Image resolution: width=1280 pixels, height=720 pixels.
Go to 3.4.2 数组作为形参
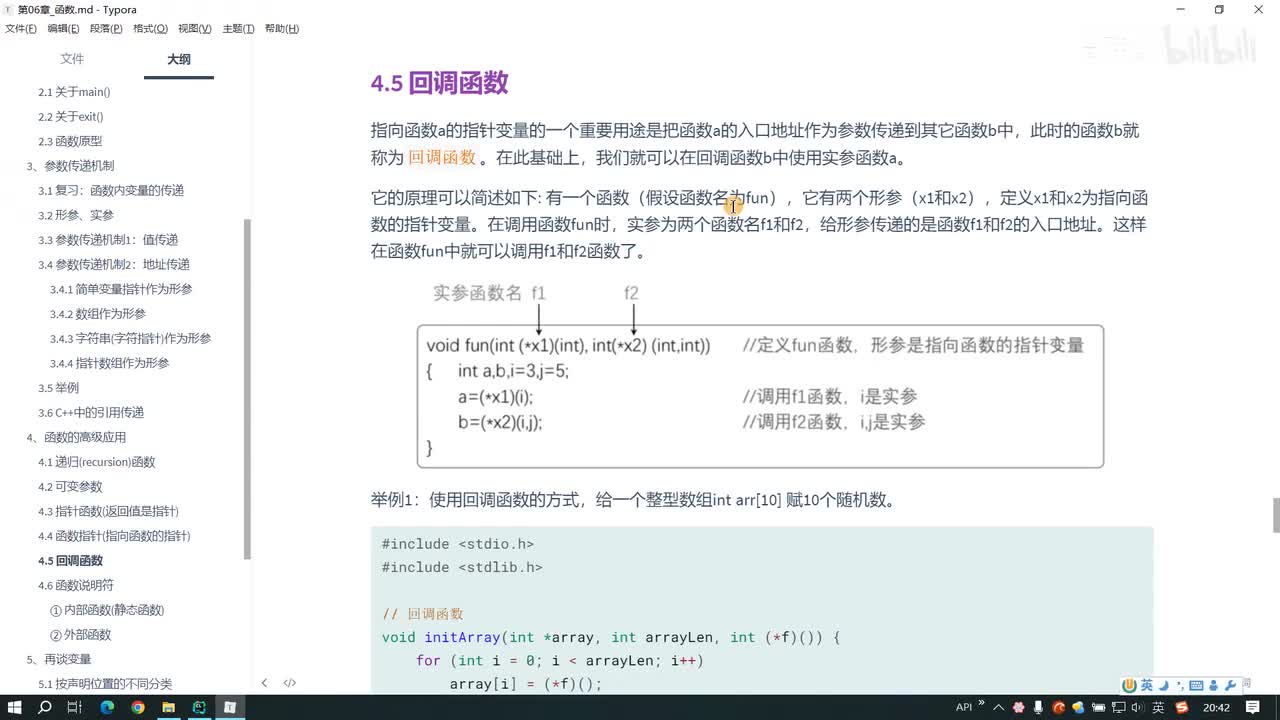click(x=98, y=314)
